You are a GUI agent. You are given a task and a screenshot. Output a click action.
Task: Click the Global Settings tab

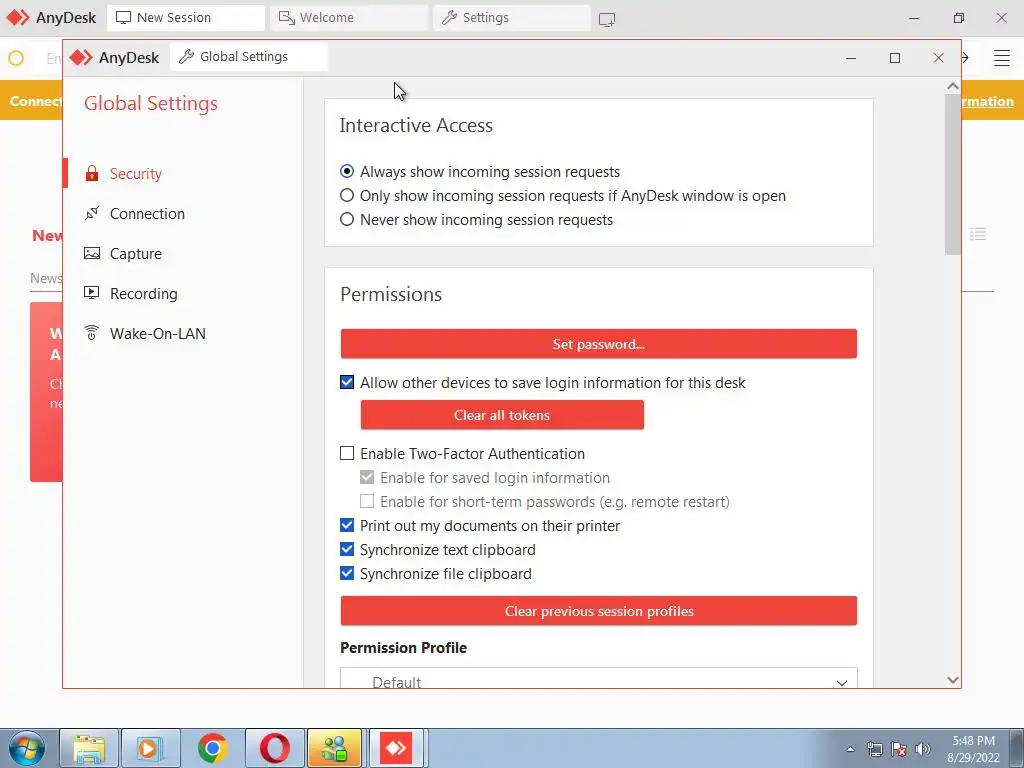coord(249,57)
